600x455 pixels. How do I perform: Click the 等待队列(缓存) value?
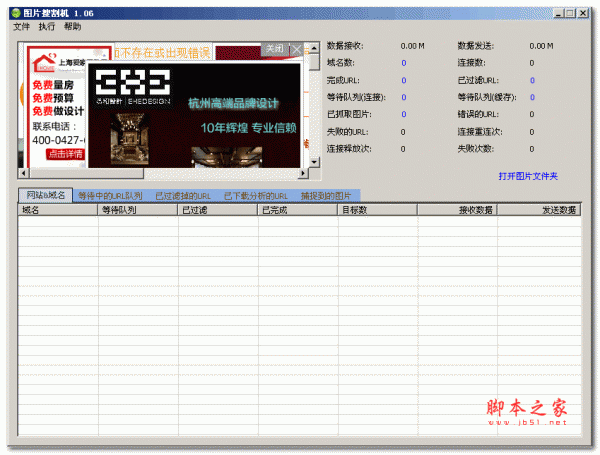[x=532, y=97]
